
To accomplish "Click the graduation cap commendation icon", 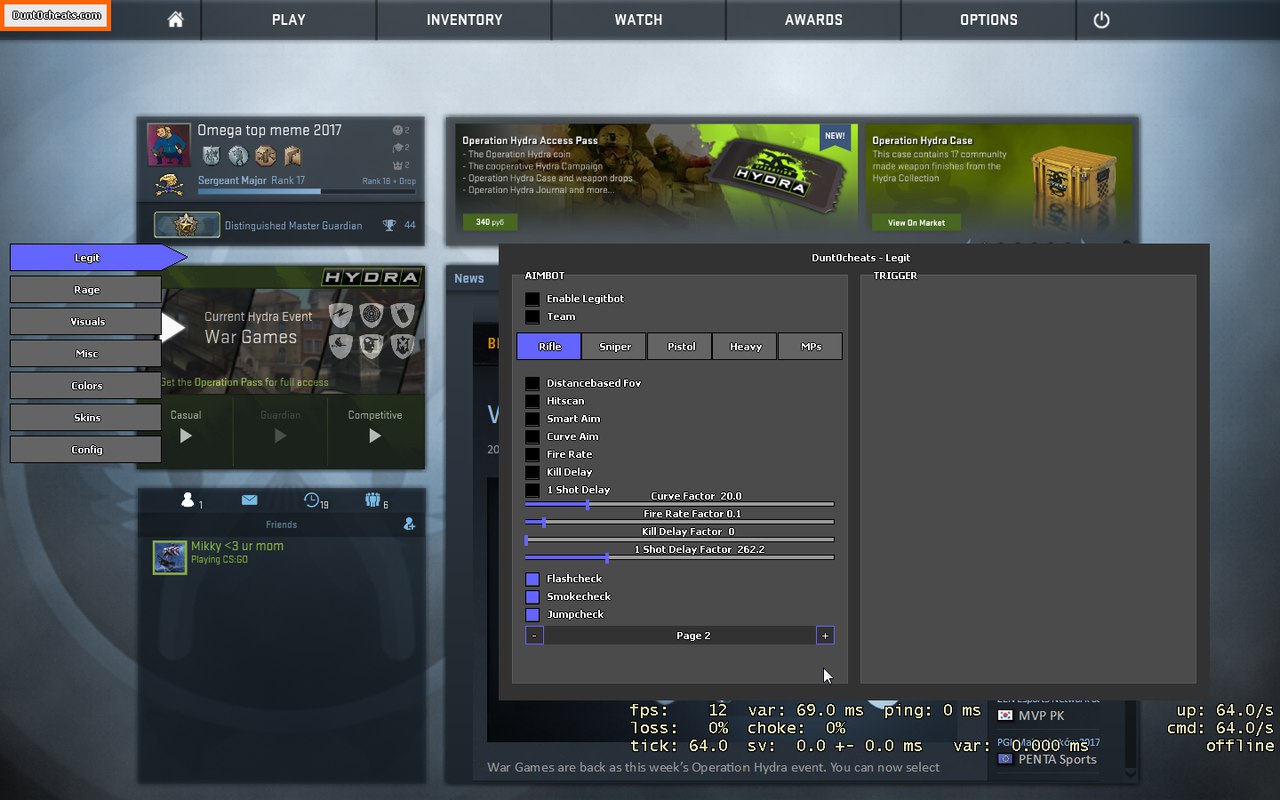I will (397, 148).
